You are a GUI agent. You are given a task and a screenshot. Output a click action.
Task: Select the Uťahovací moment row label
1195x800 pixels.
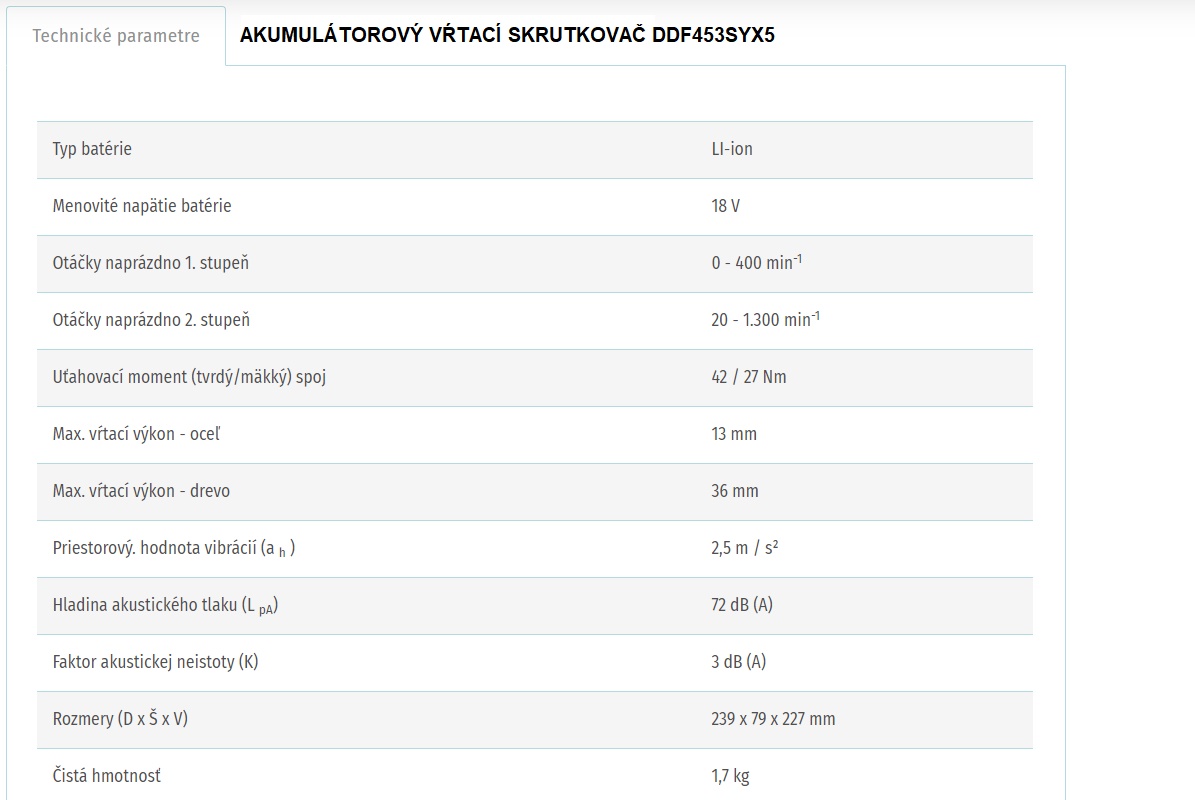point(189,377)
